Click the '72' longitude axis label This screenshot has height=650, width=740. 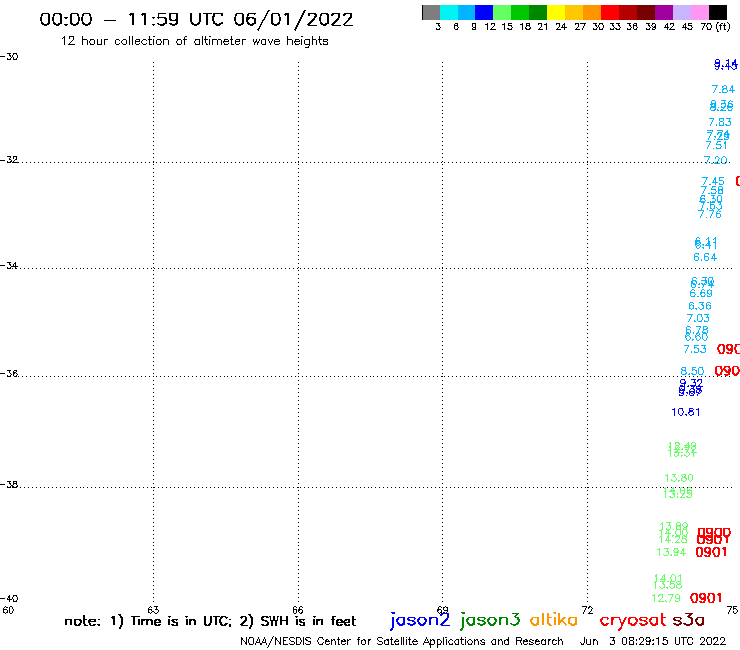click(587, 610)
